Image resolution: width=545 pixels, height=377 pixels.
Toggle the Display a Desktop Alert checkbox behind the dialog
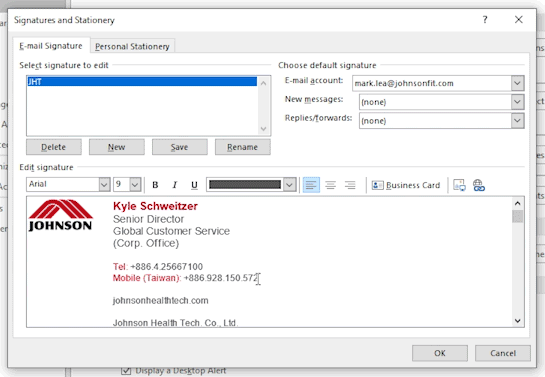[126, 371]
